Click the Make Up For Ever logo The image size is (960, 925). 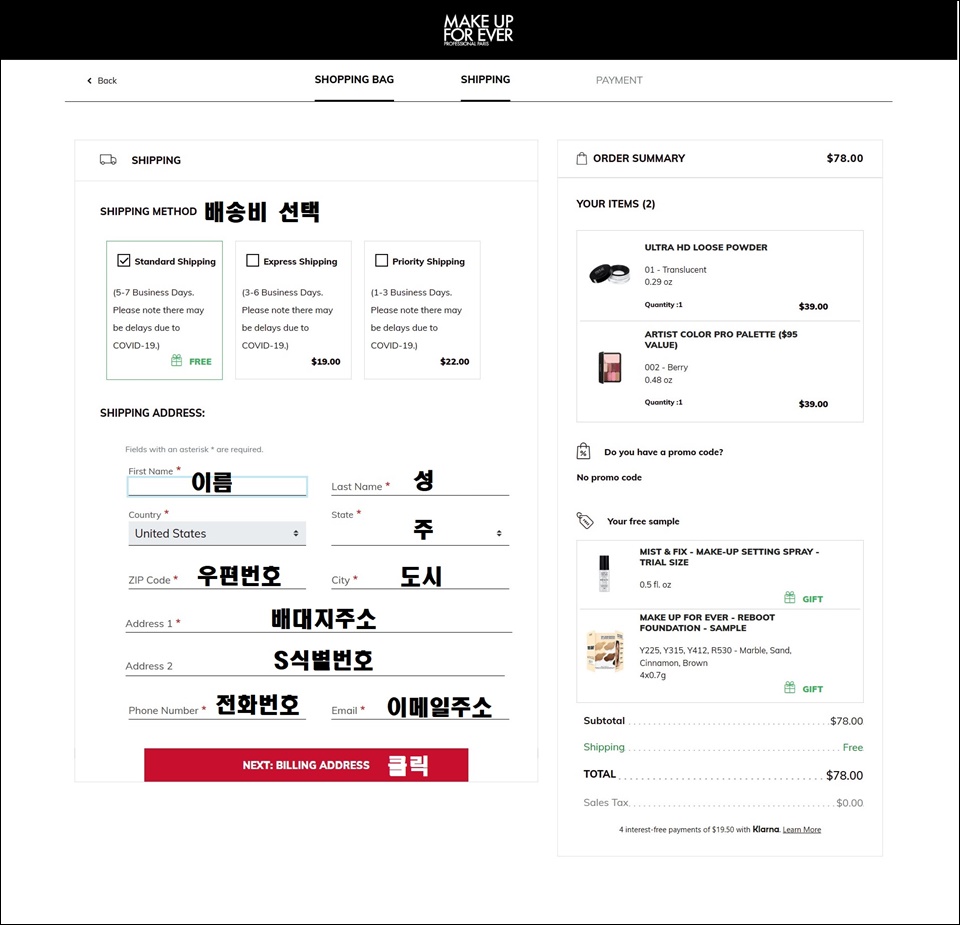tap(478, 30)
